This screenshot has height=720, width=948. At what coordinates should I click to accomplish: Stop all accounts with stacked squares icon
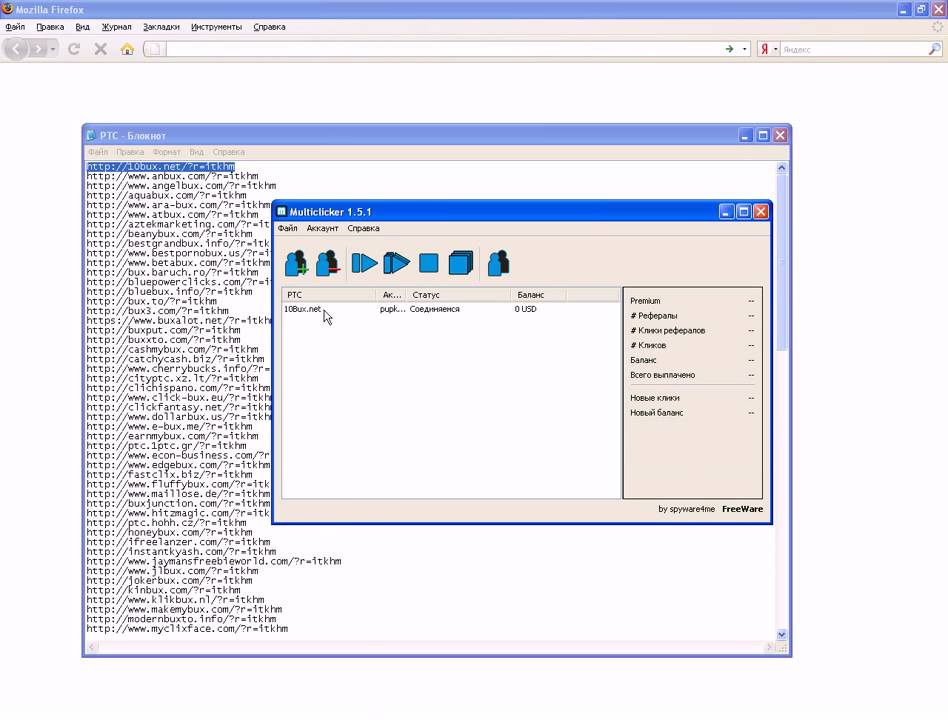point(461,264)
